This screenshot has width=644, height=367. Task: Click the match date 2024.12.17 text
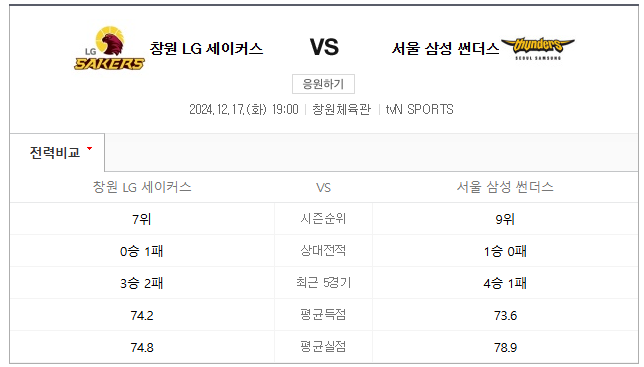(244, 109)
